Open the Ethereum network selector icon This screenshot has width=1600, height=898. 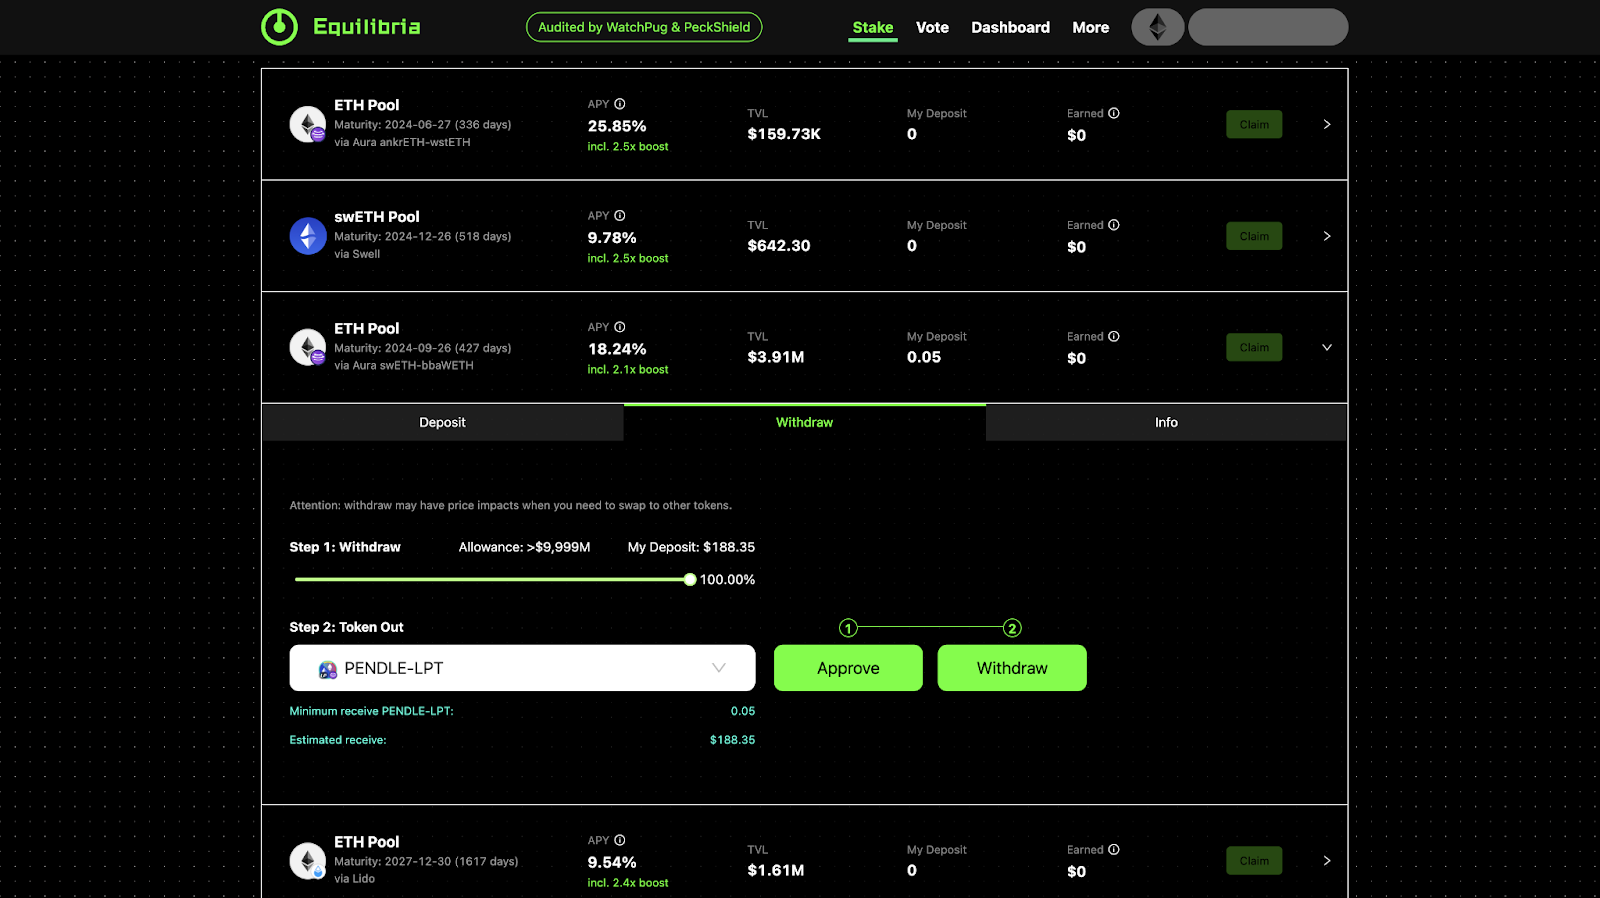(x=1157, y=27)
